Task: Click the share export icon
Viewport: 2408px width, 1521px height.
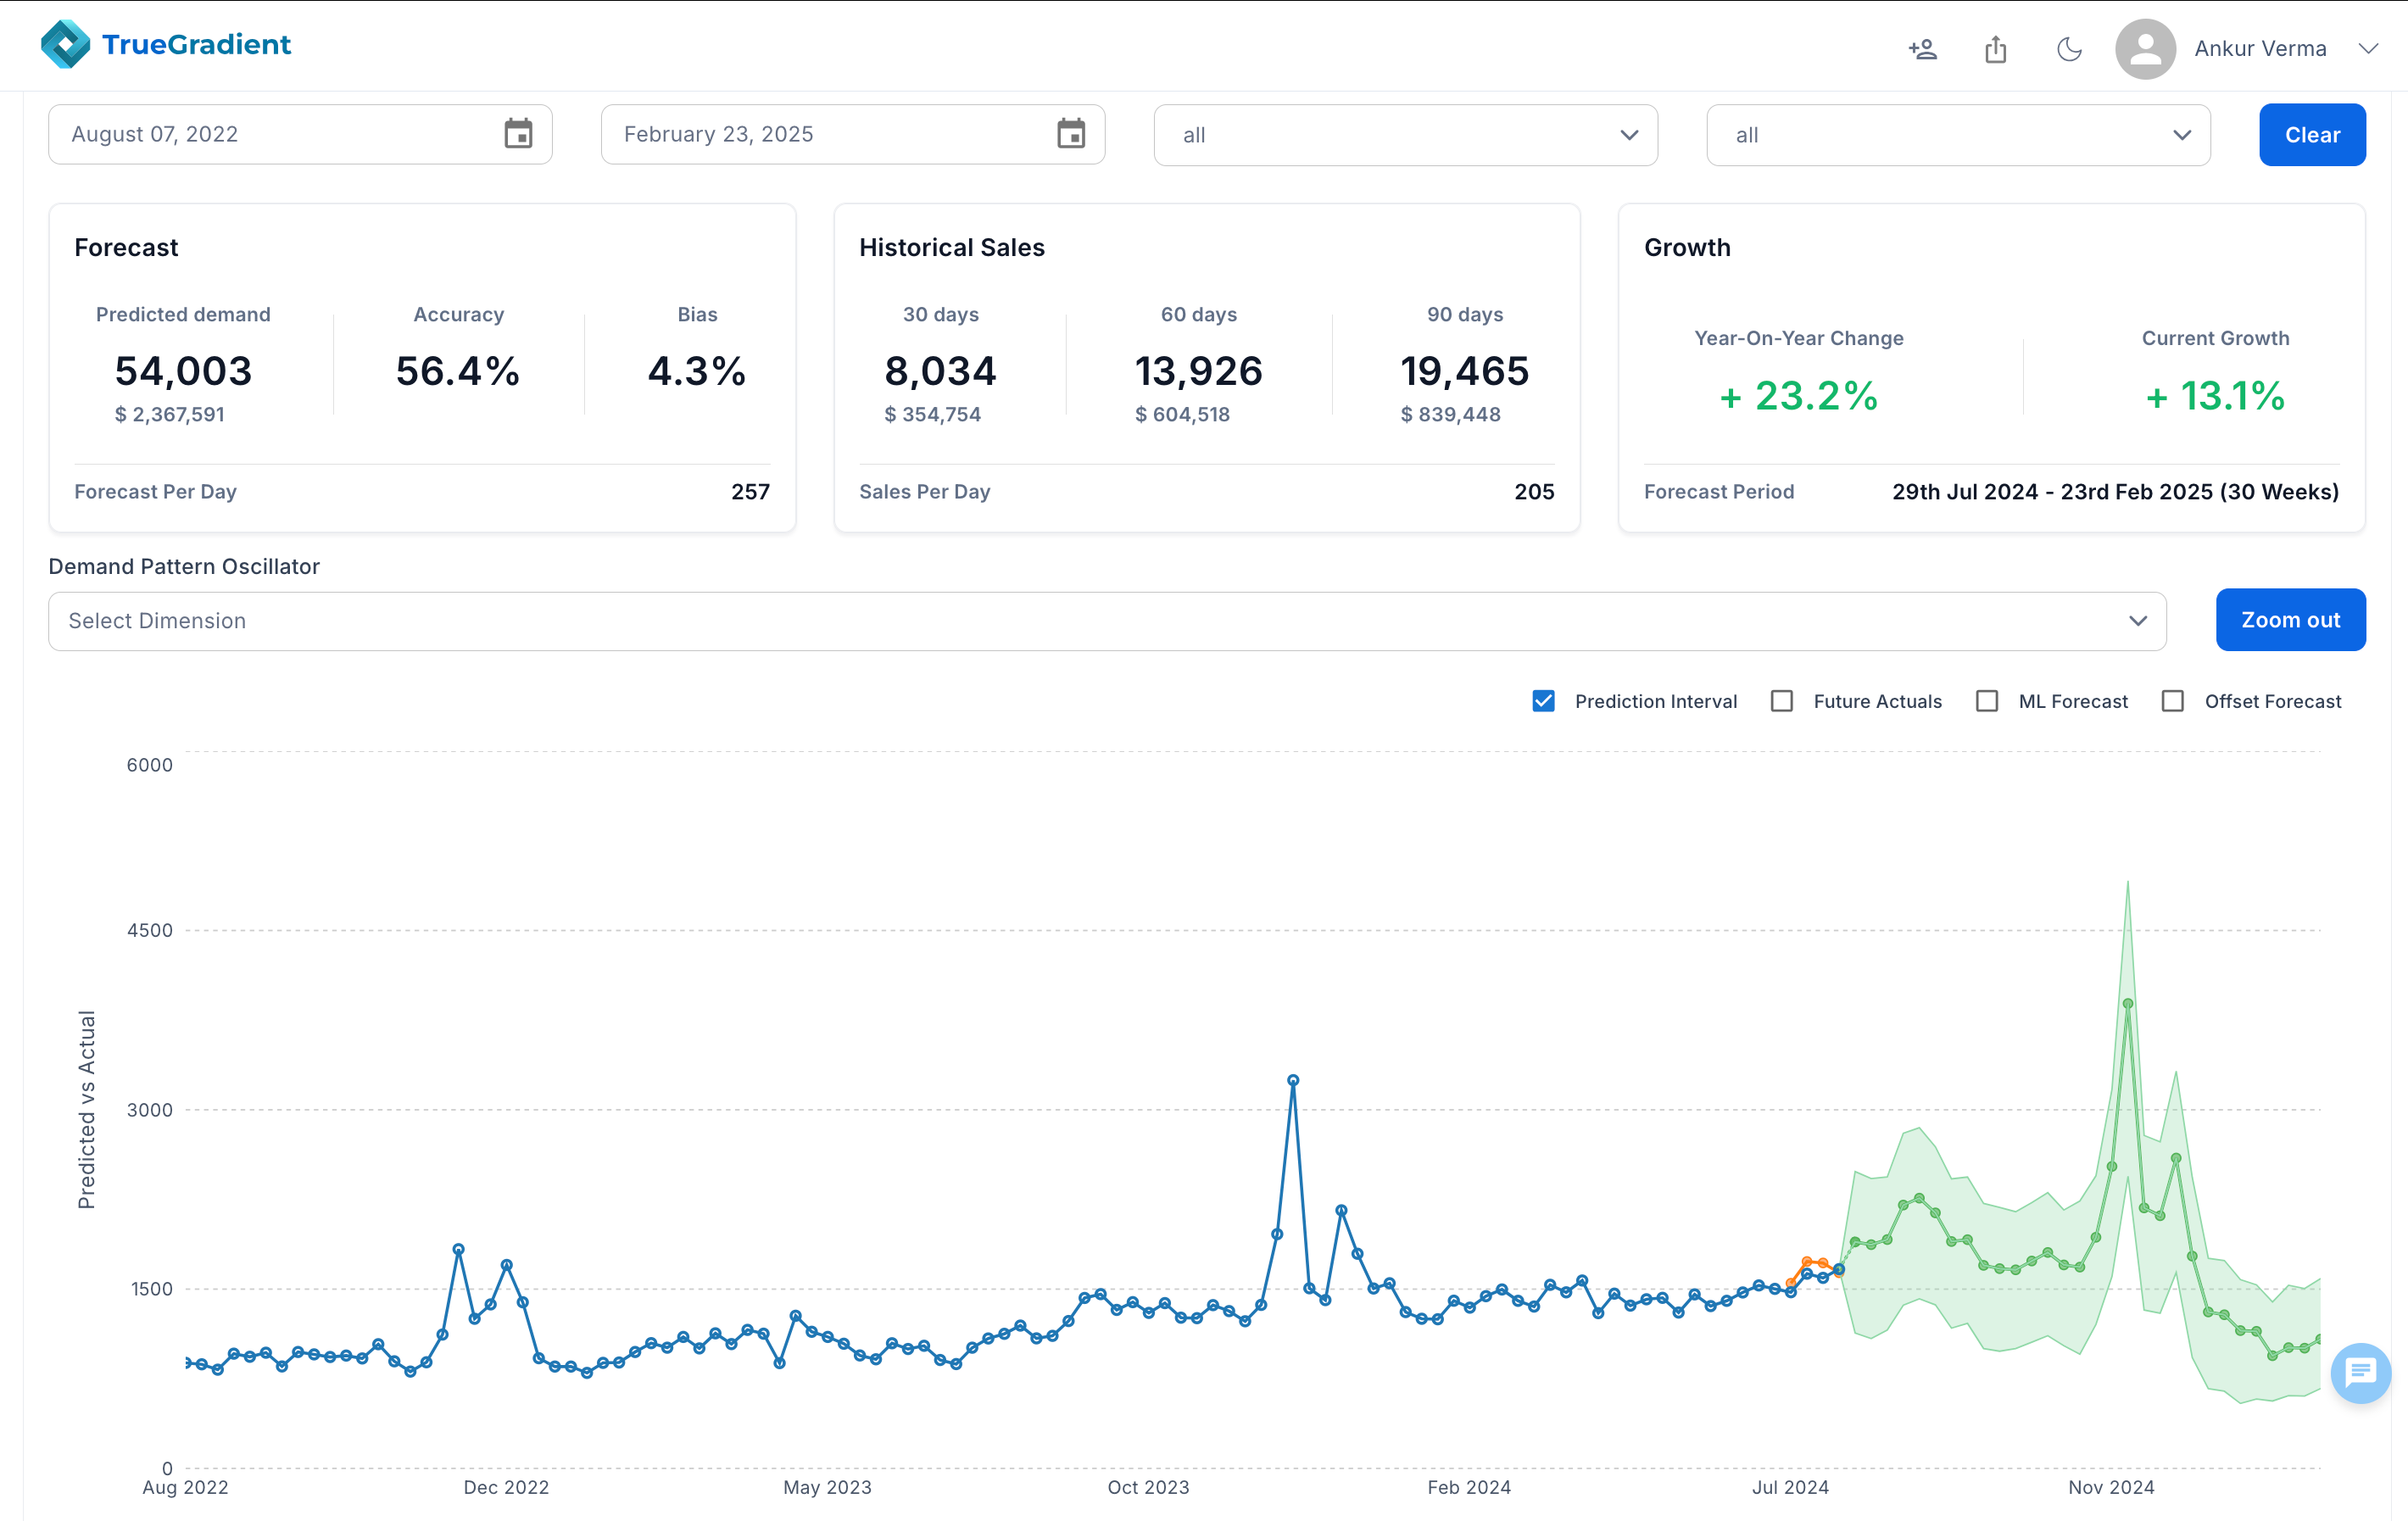Action: point(1995,49)
